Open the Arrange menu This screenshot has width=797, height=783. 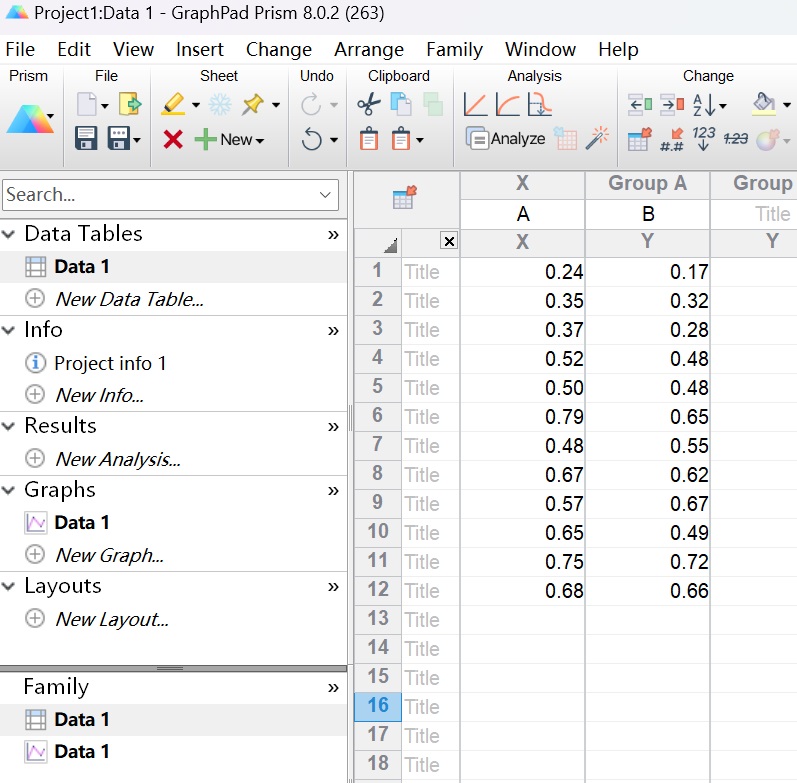click(x=369, y=49)
